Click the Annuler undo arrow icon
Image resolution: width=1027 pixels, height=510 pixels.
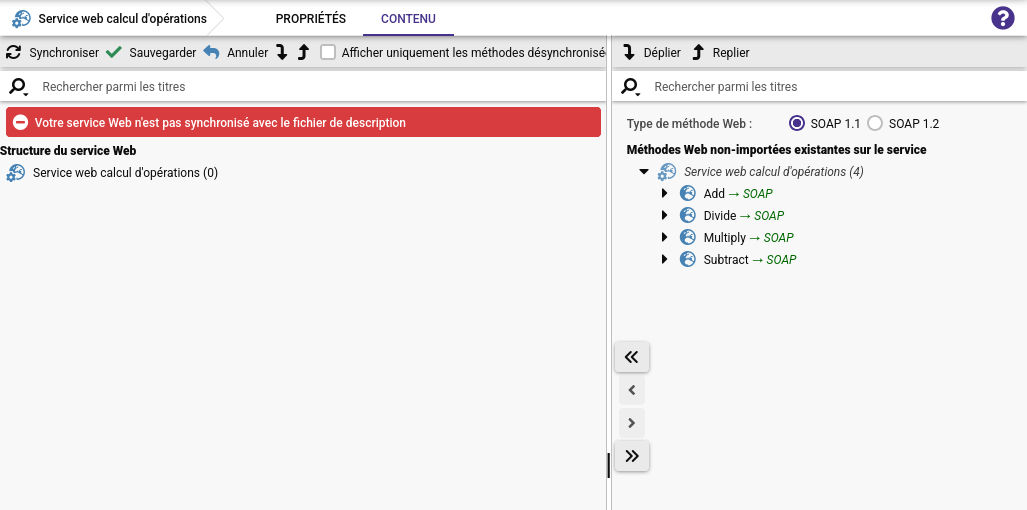[x=211, y=52]
